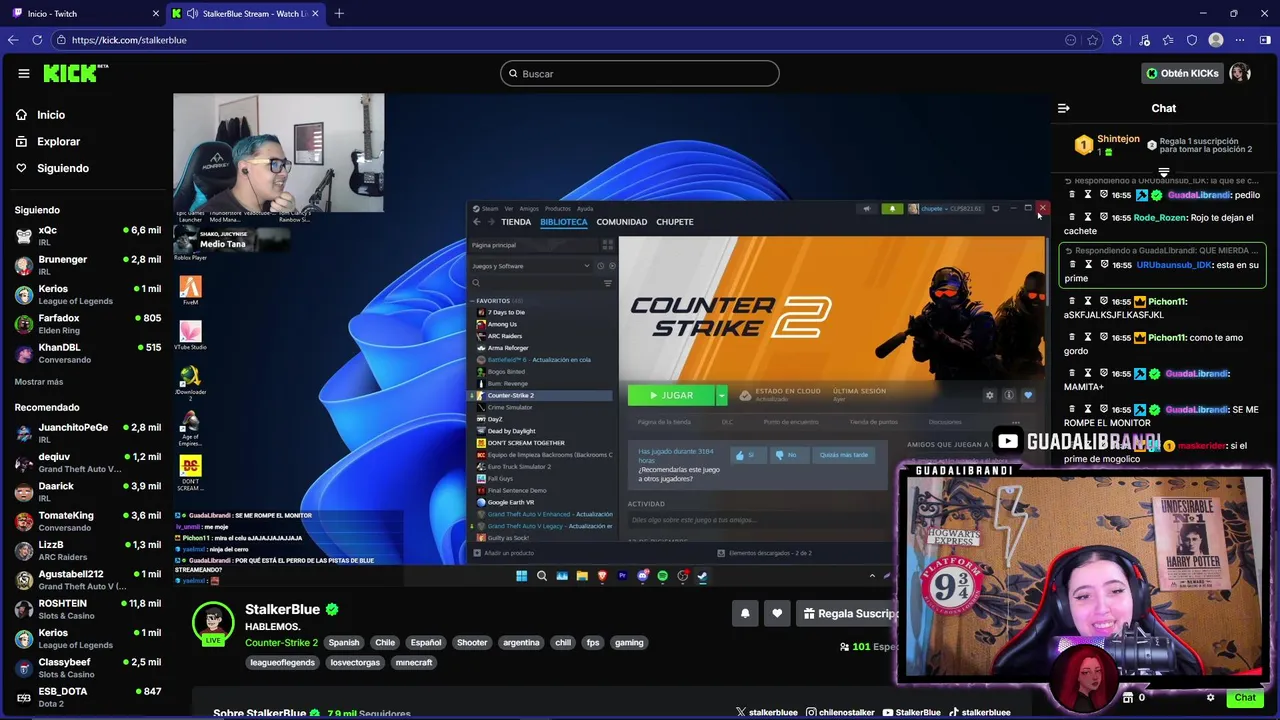Delete Rode_Rozen's chat message
The width and height of the screenshot is (1280, 720).
pos(1072,217)
